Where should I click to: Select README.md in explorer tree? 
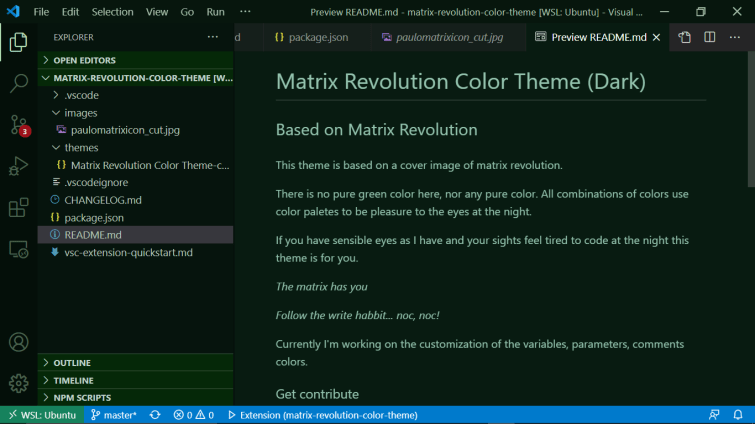point(136,235)
